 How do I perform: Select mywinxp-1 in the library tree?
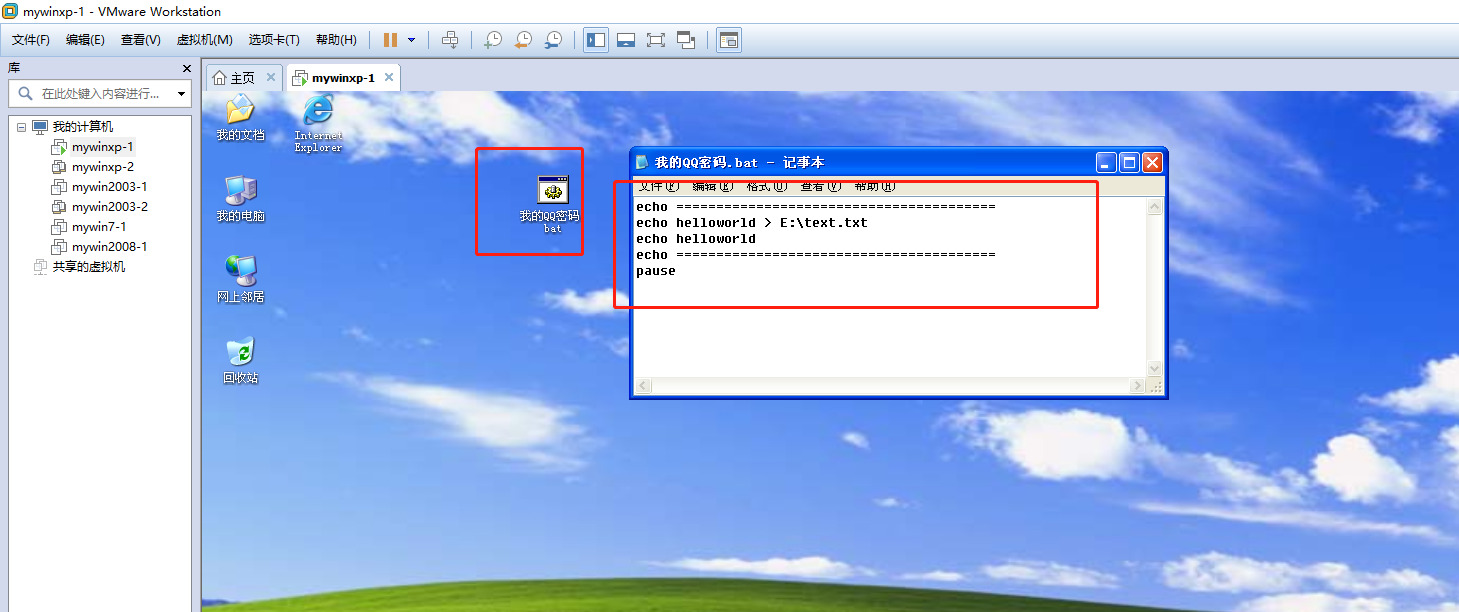[102, 147]
